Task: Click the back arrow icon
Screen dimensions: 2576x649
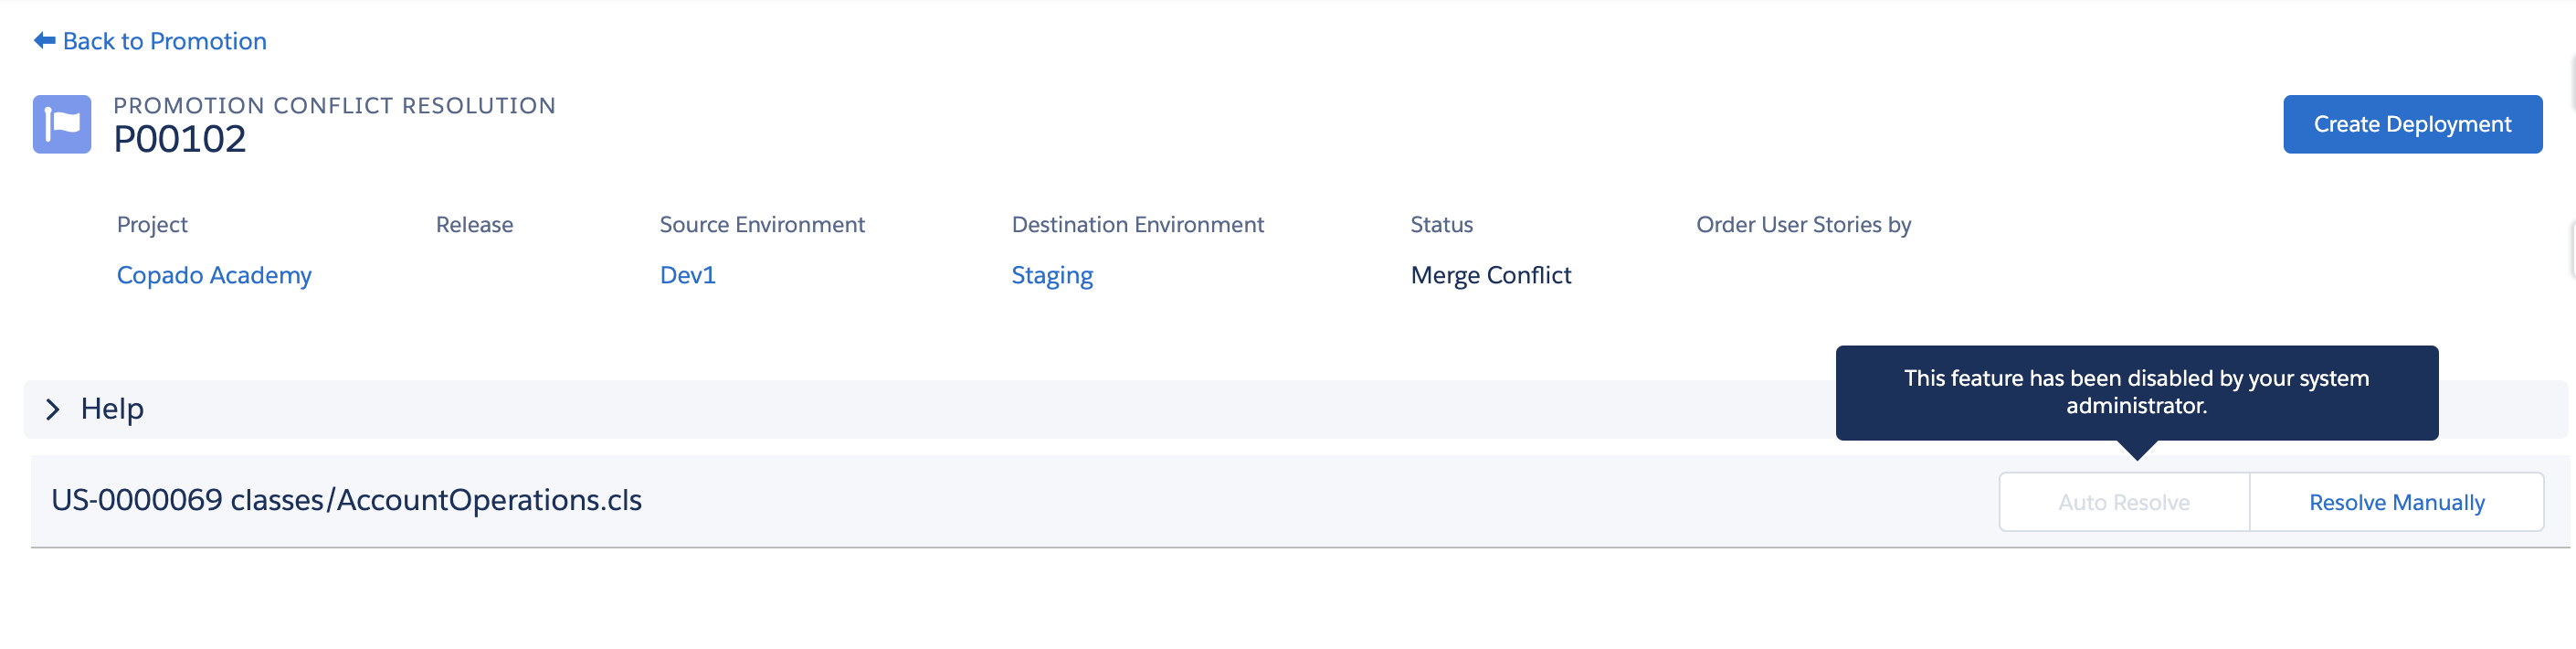Action: pyautogui.click(x=44, y=40)
